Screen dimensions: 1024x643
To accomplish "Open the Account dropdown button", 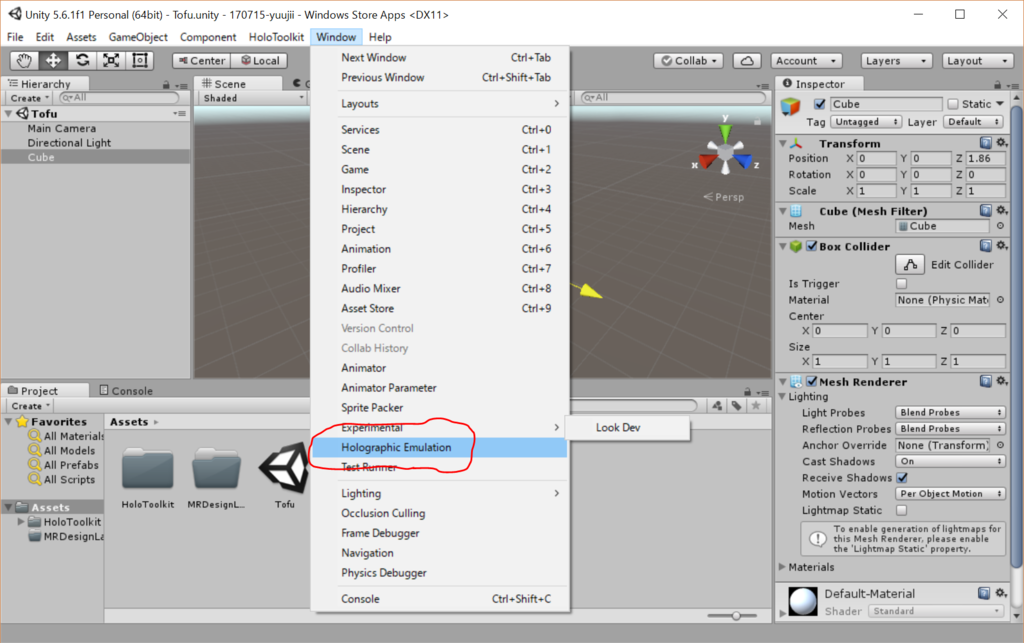I will click(x=806, y=61).
